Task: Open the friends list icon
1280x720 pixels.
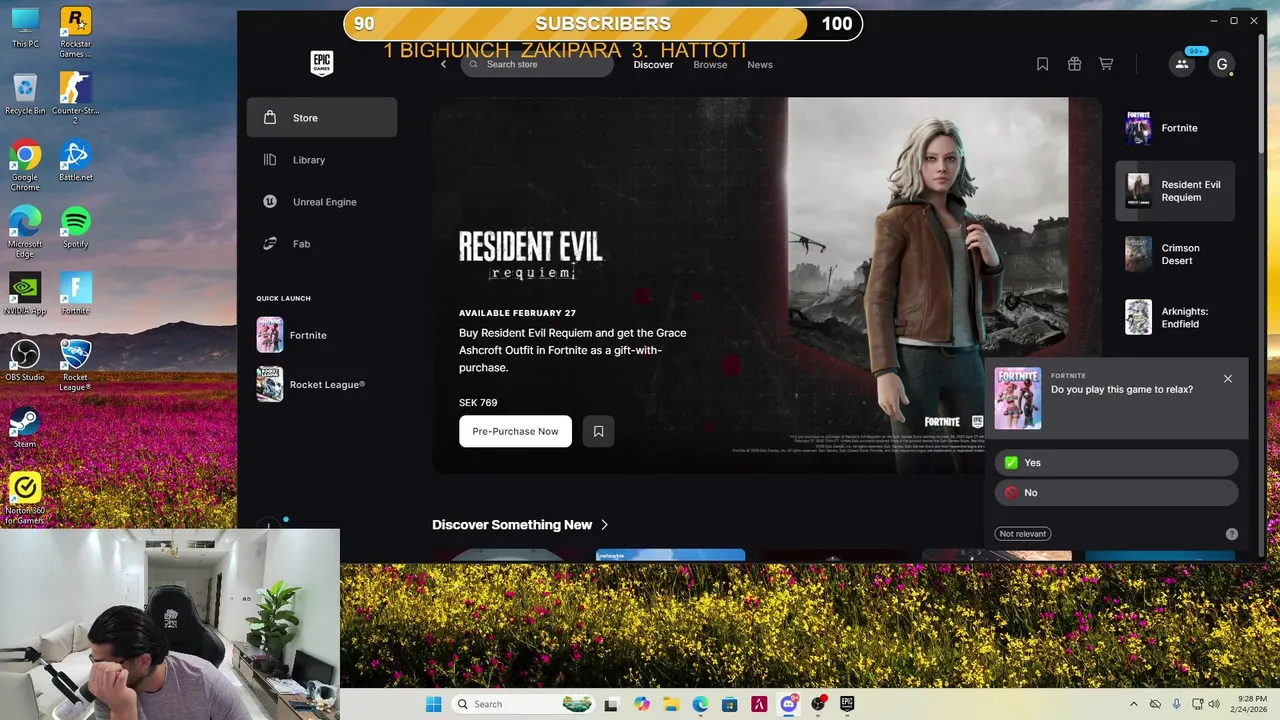Action: pyautogui.click(x=1181, y=64)
